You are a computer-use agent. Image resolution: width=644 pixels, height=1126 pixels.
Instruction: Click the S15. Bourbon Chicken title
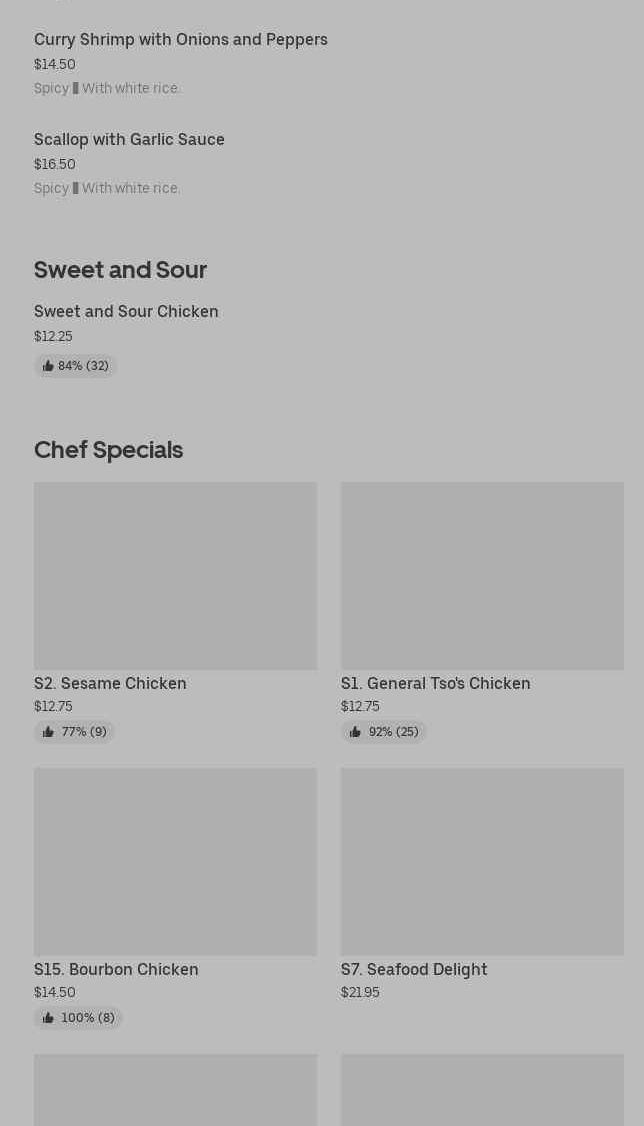[x=116, y=970]
